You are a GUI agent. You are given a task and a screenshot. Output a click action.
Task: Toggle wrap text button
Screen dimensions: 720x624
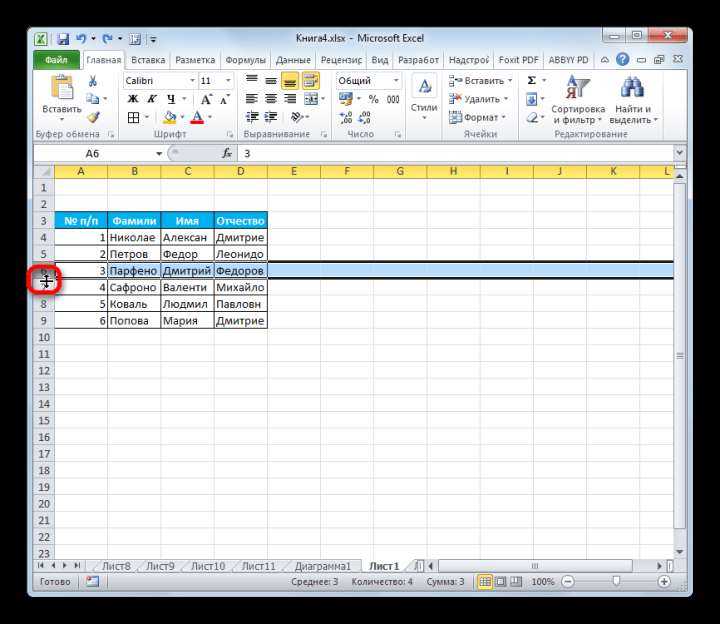pos(311,81)
